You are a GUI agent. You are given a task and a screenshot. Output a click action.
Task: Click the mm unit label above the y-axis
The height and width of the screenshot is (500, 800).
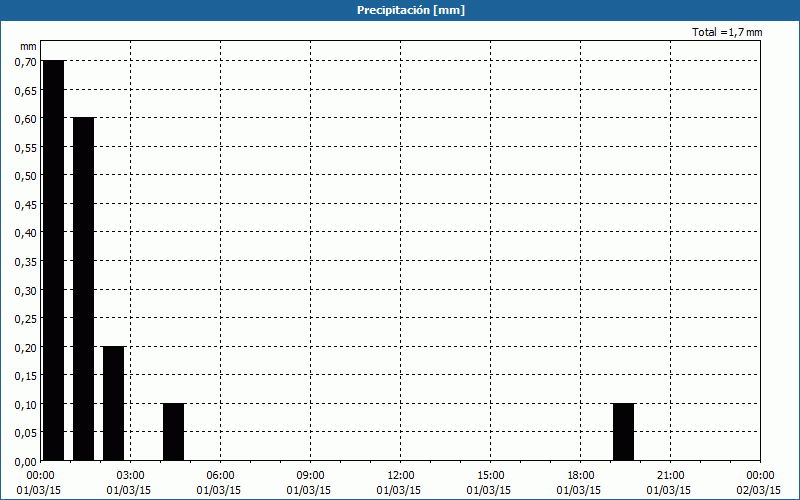[x=28, y=46]
